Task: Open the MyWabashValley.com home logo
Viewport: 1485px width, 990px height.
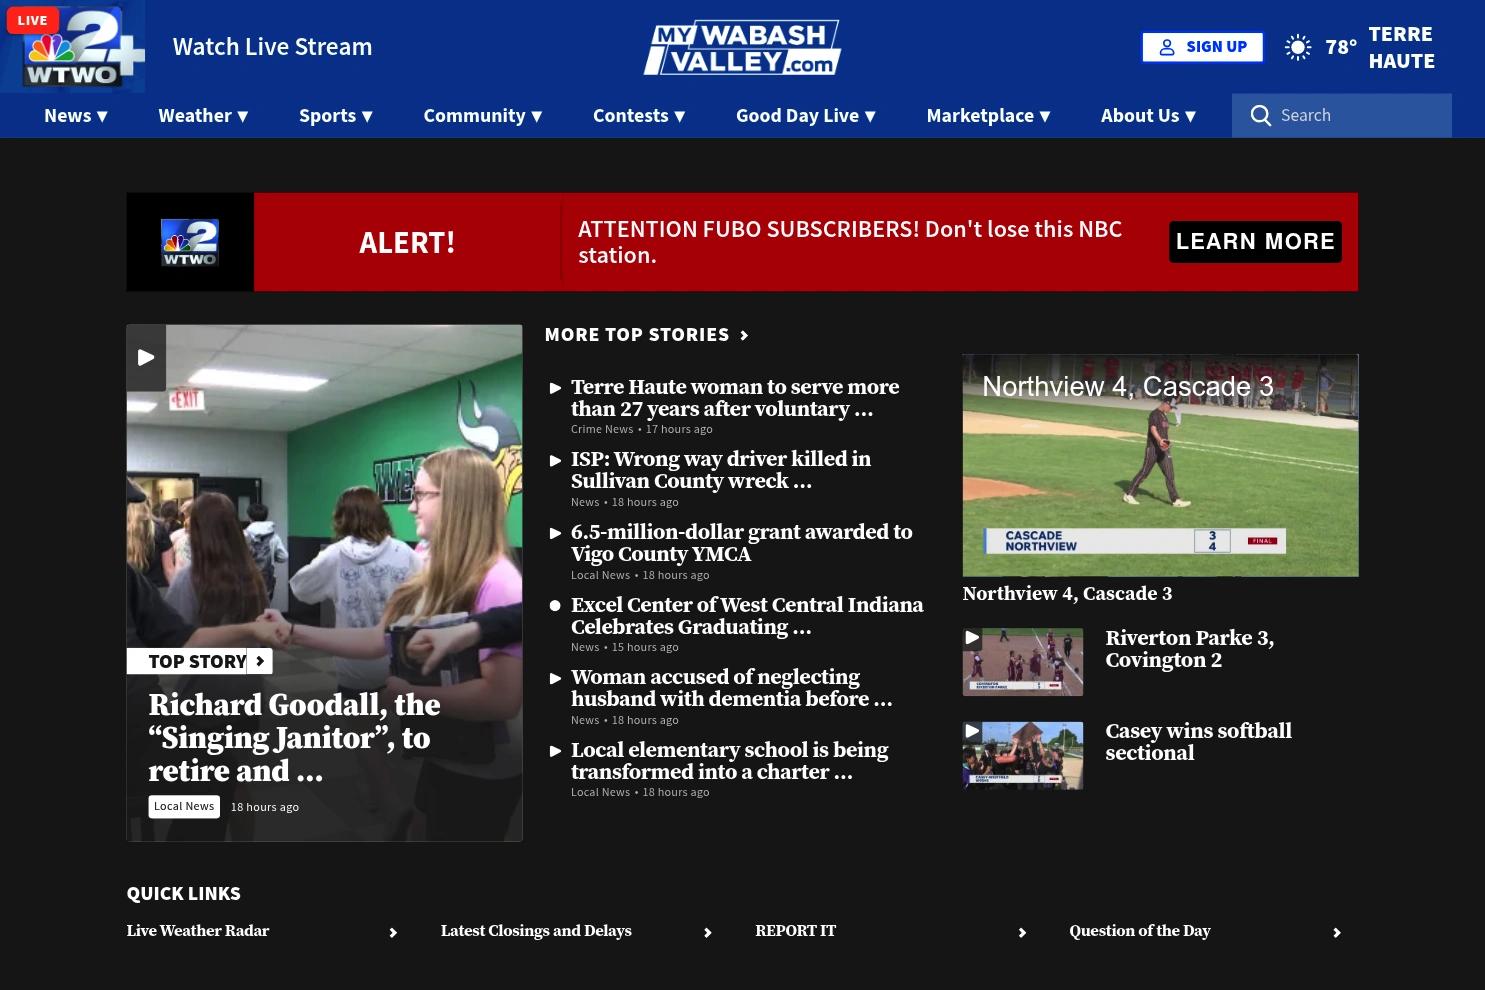Action: 741,47
